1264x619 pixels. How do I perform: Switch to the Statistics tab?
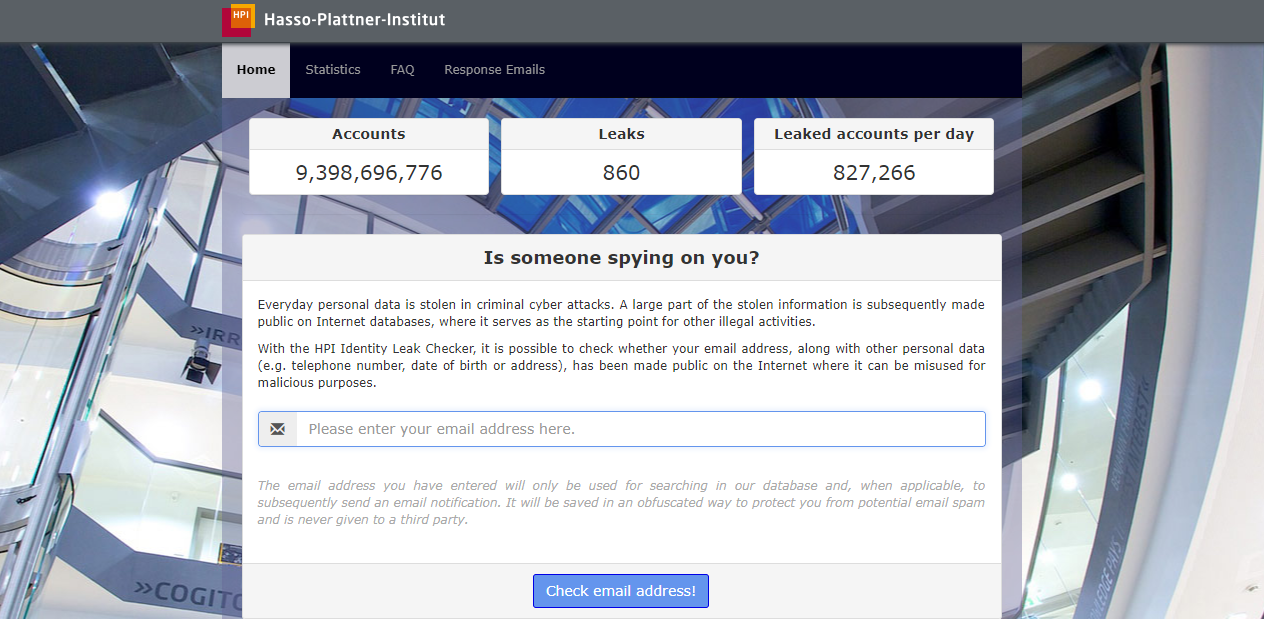click(333, 70)
